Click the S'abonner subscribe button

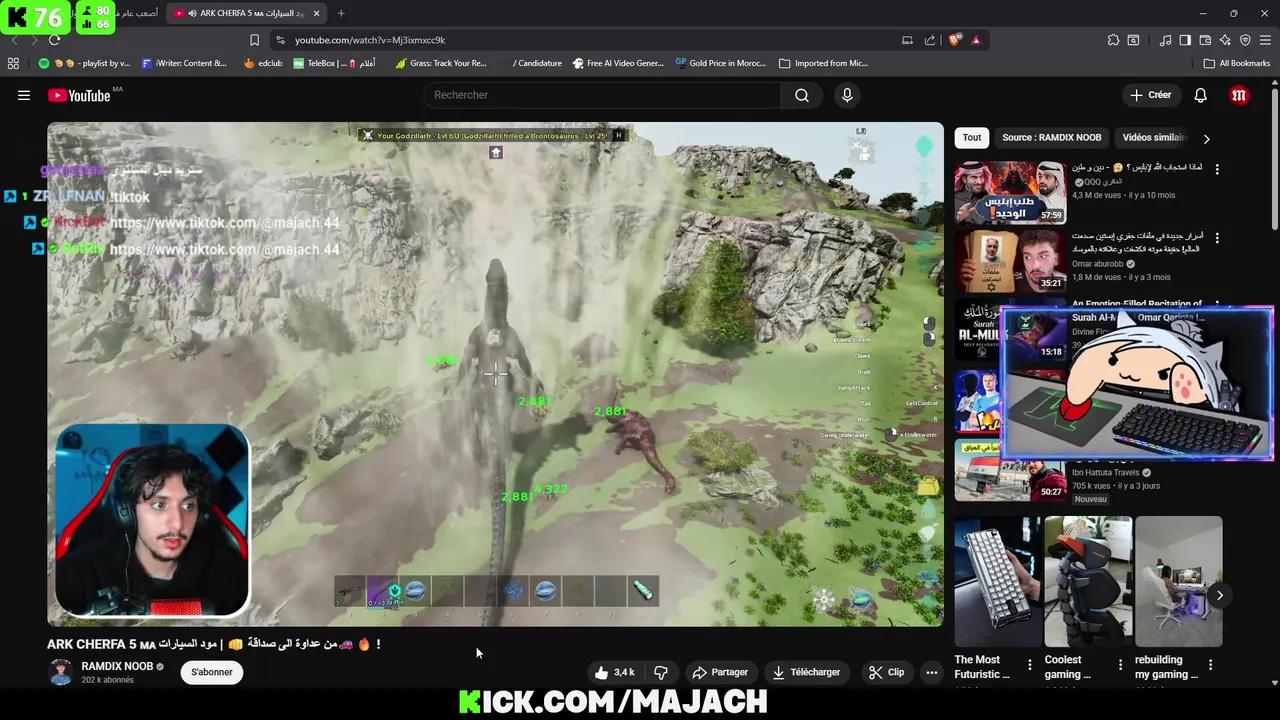click(212, 672)
